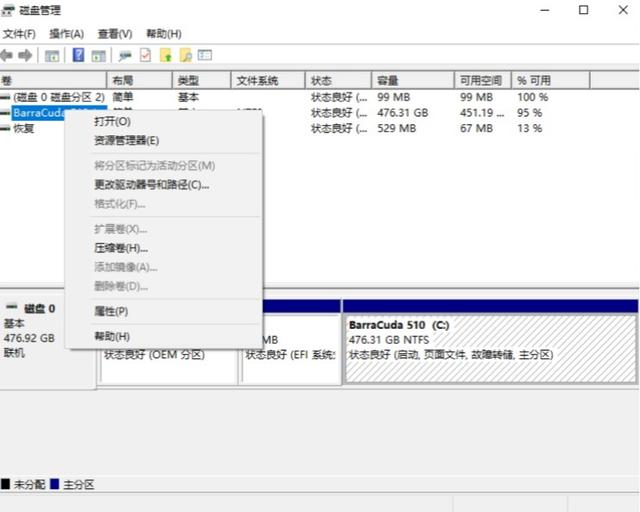Click the grayed 删除卷(D)... menu entry
The image size is (640, 512).
pyautogui.click(x=163, y=286)
